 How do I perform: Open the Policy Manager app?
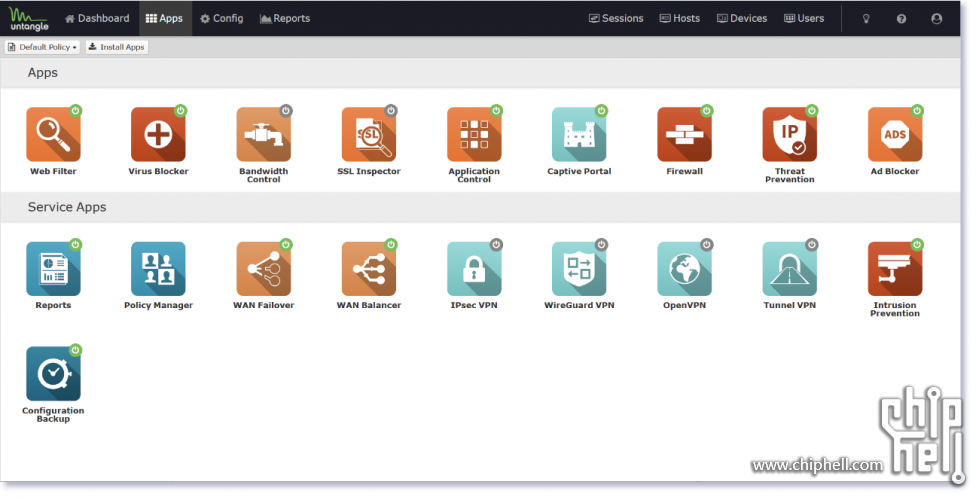[x=158, y=269]
